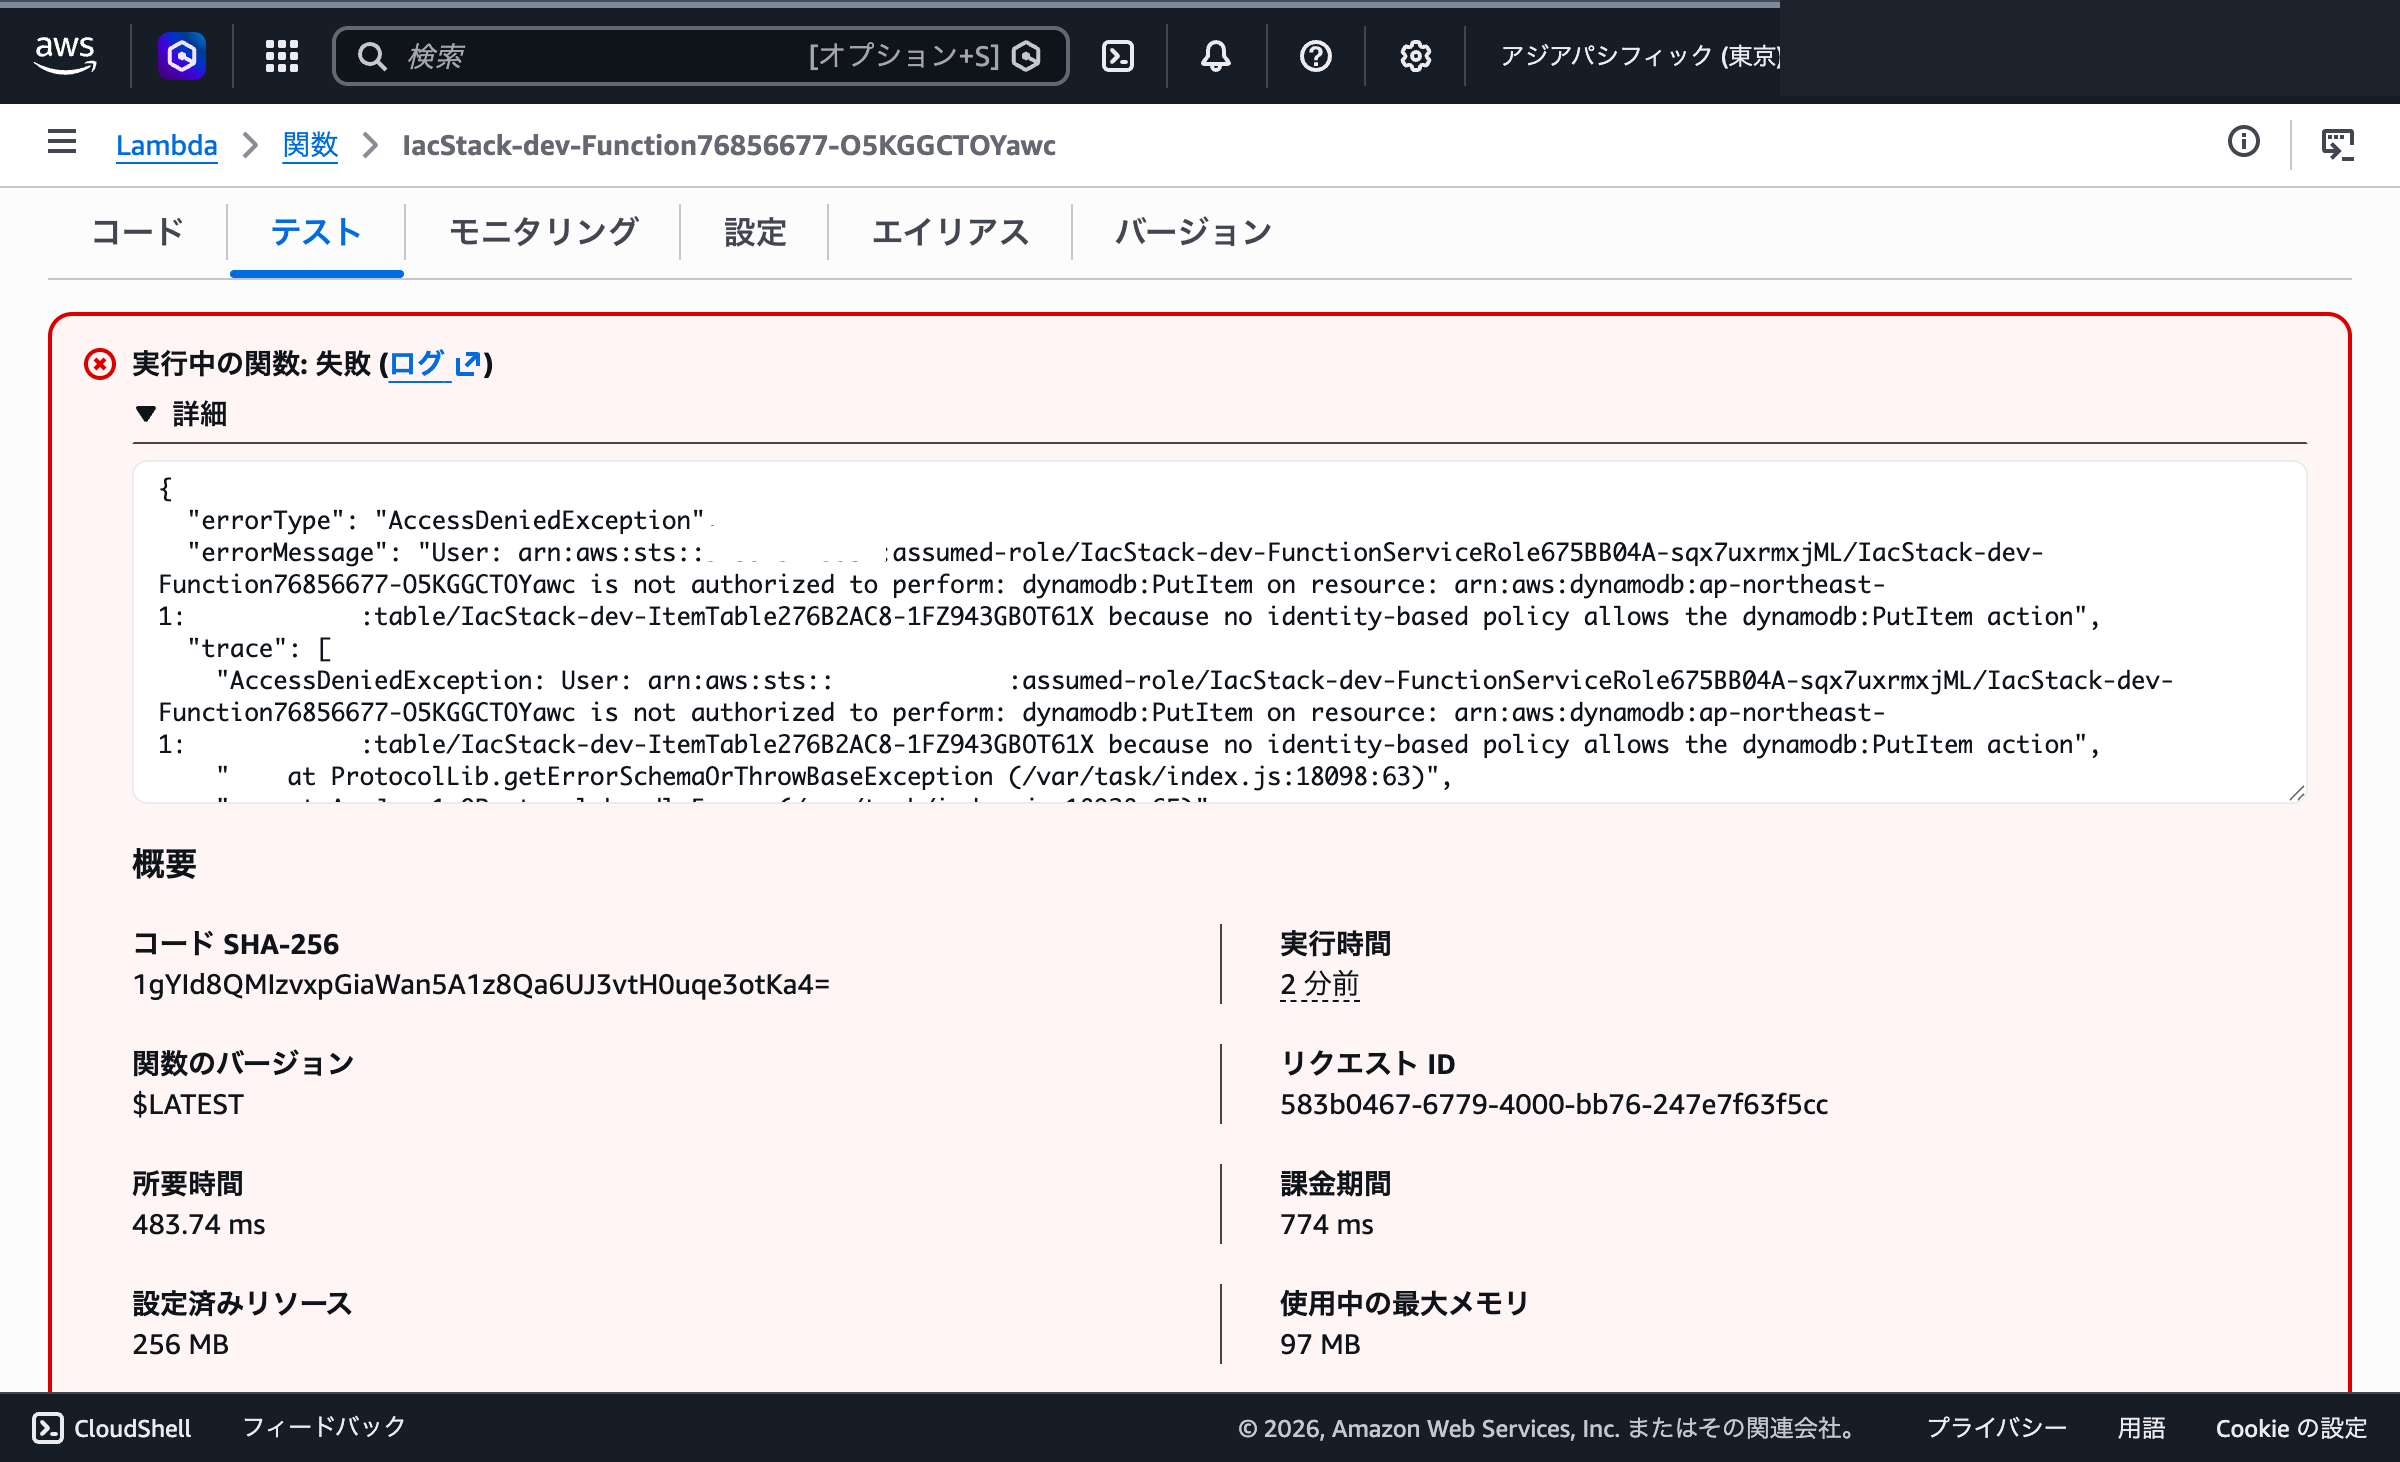Screen dimensions: 2400x1462
Task: Open the services grid menu
Action: click(282, 56)
